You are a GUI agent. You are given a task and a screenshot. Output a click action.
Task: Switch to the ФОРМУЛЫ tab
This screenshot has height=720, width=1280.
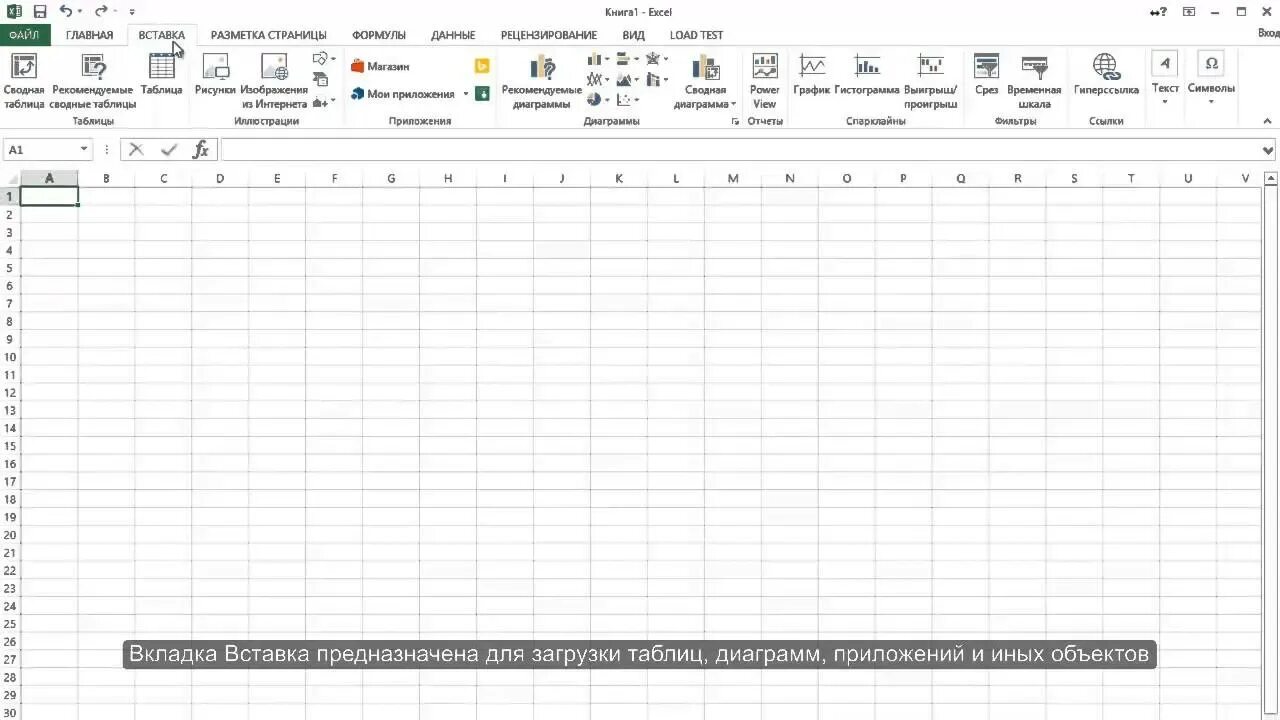pos(379,35)
